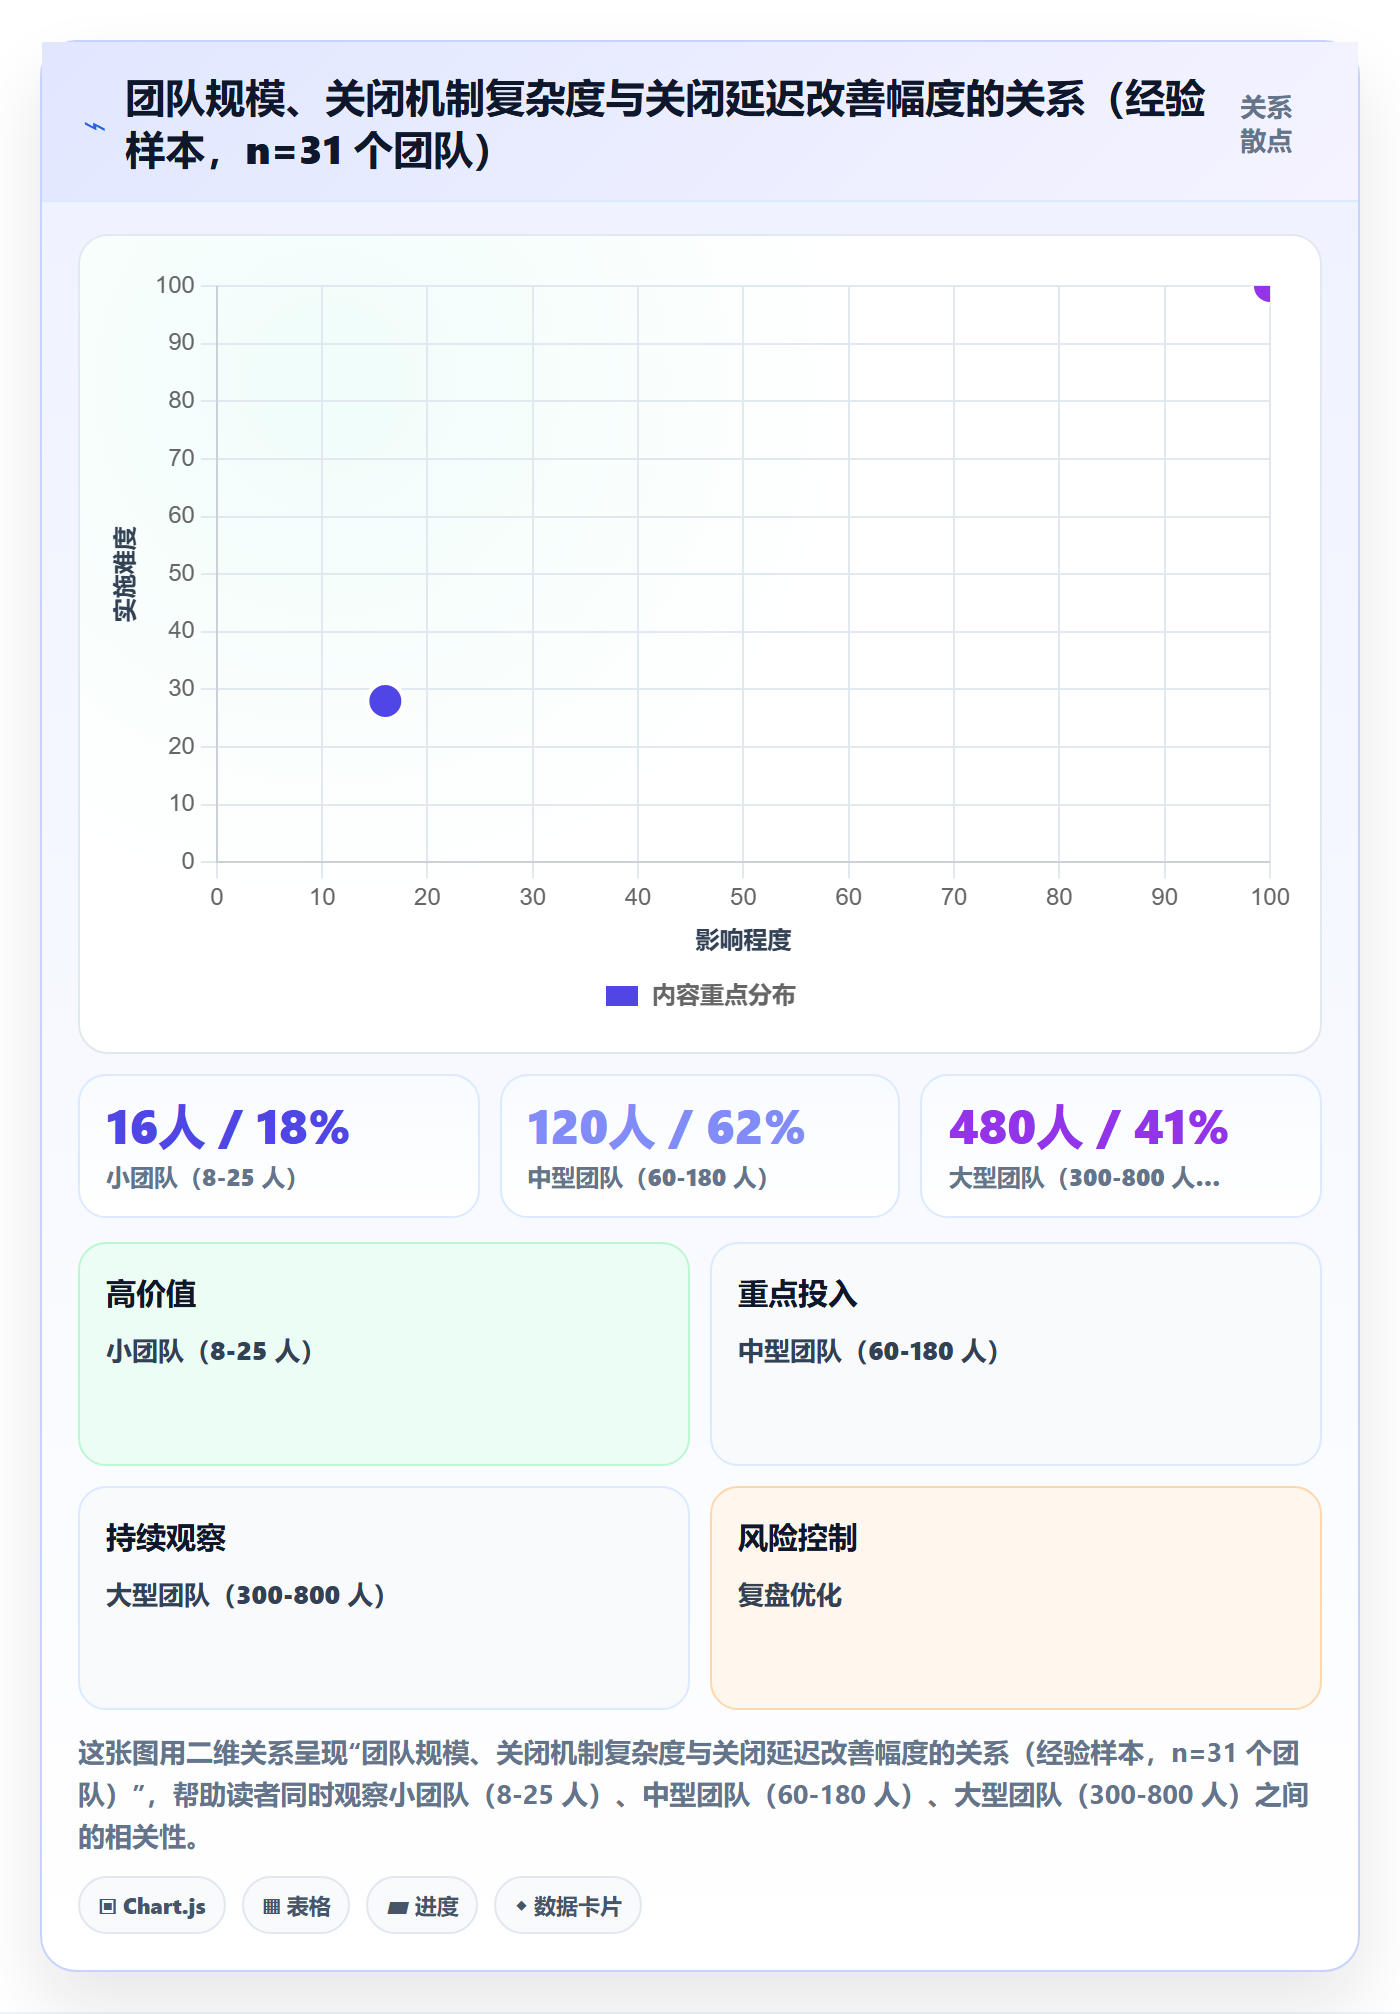Screen dimensions: 1400x2014
Task: Open the 16人 / 18% small team card
Action: point(279,1146)
